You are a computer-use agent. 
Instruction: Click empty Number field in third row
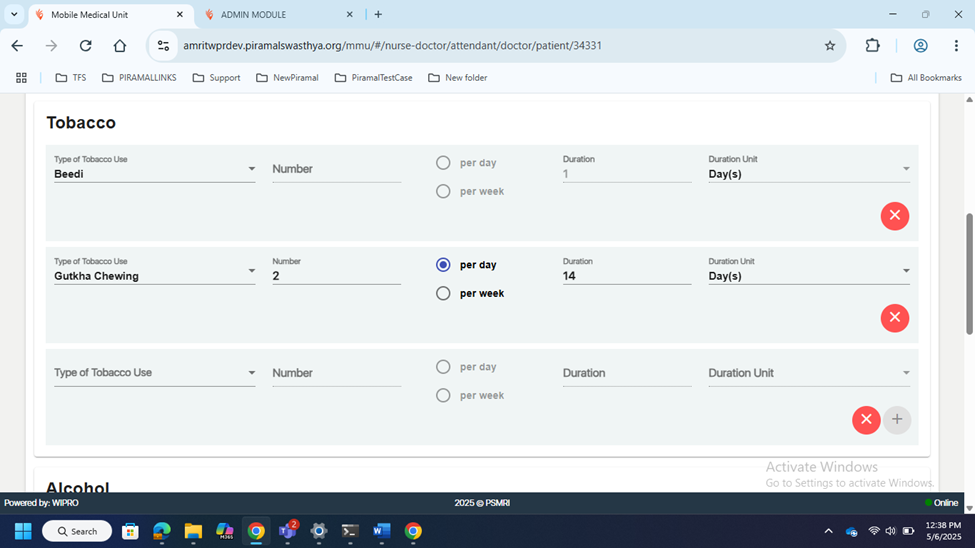point(336,373)
